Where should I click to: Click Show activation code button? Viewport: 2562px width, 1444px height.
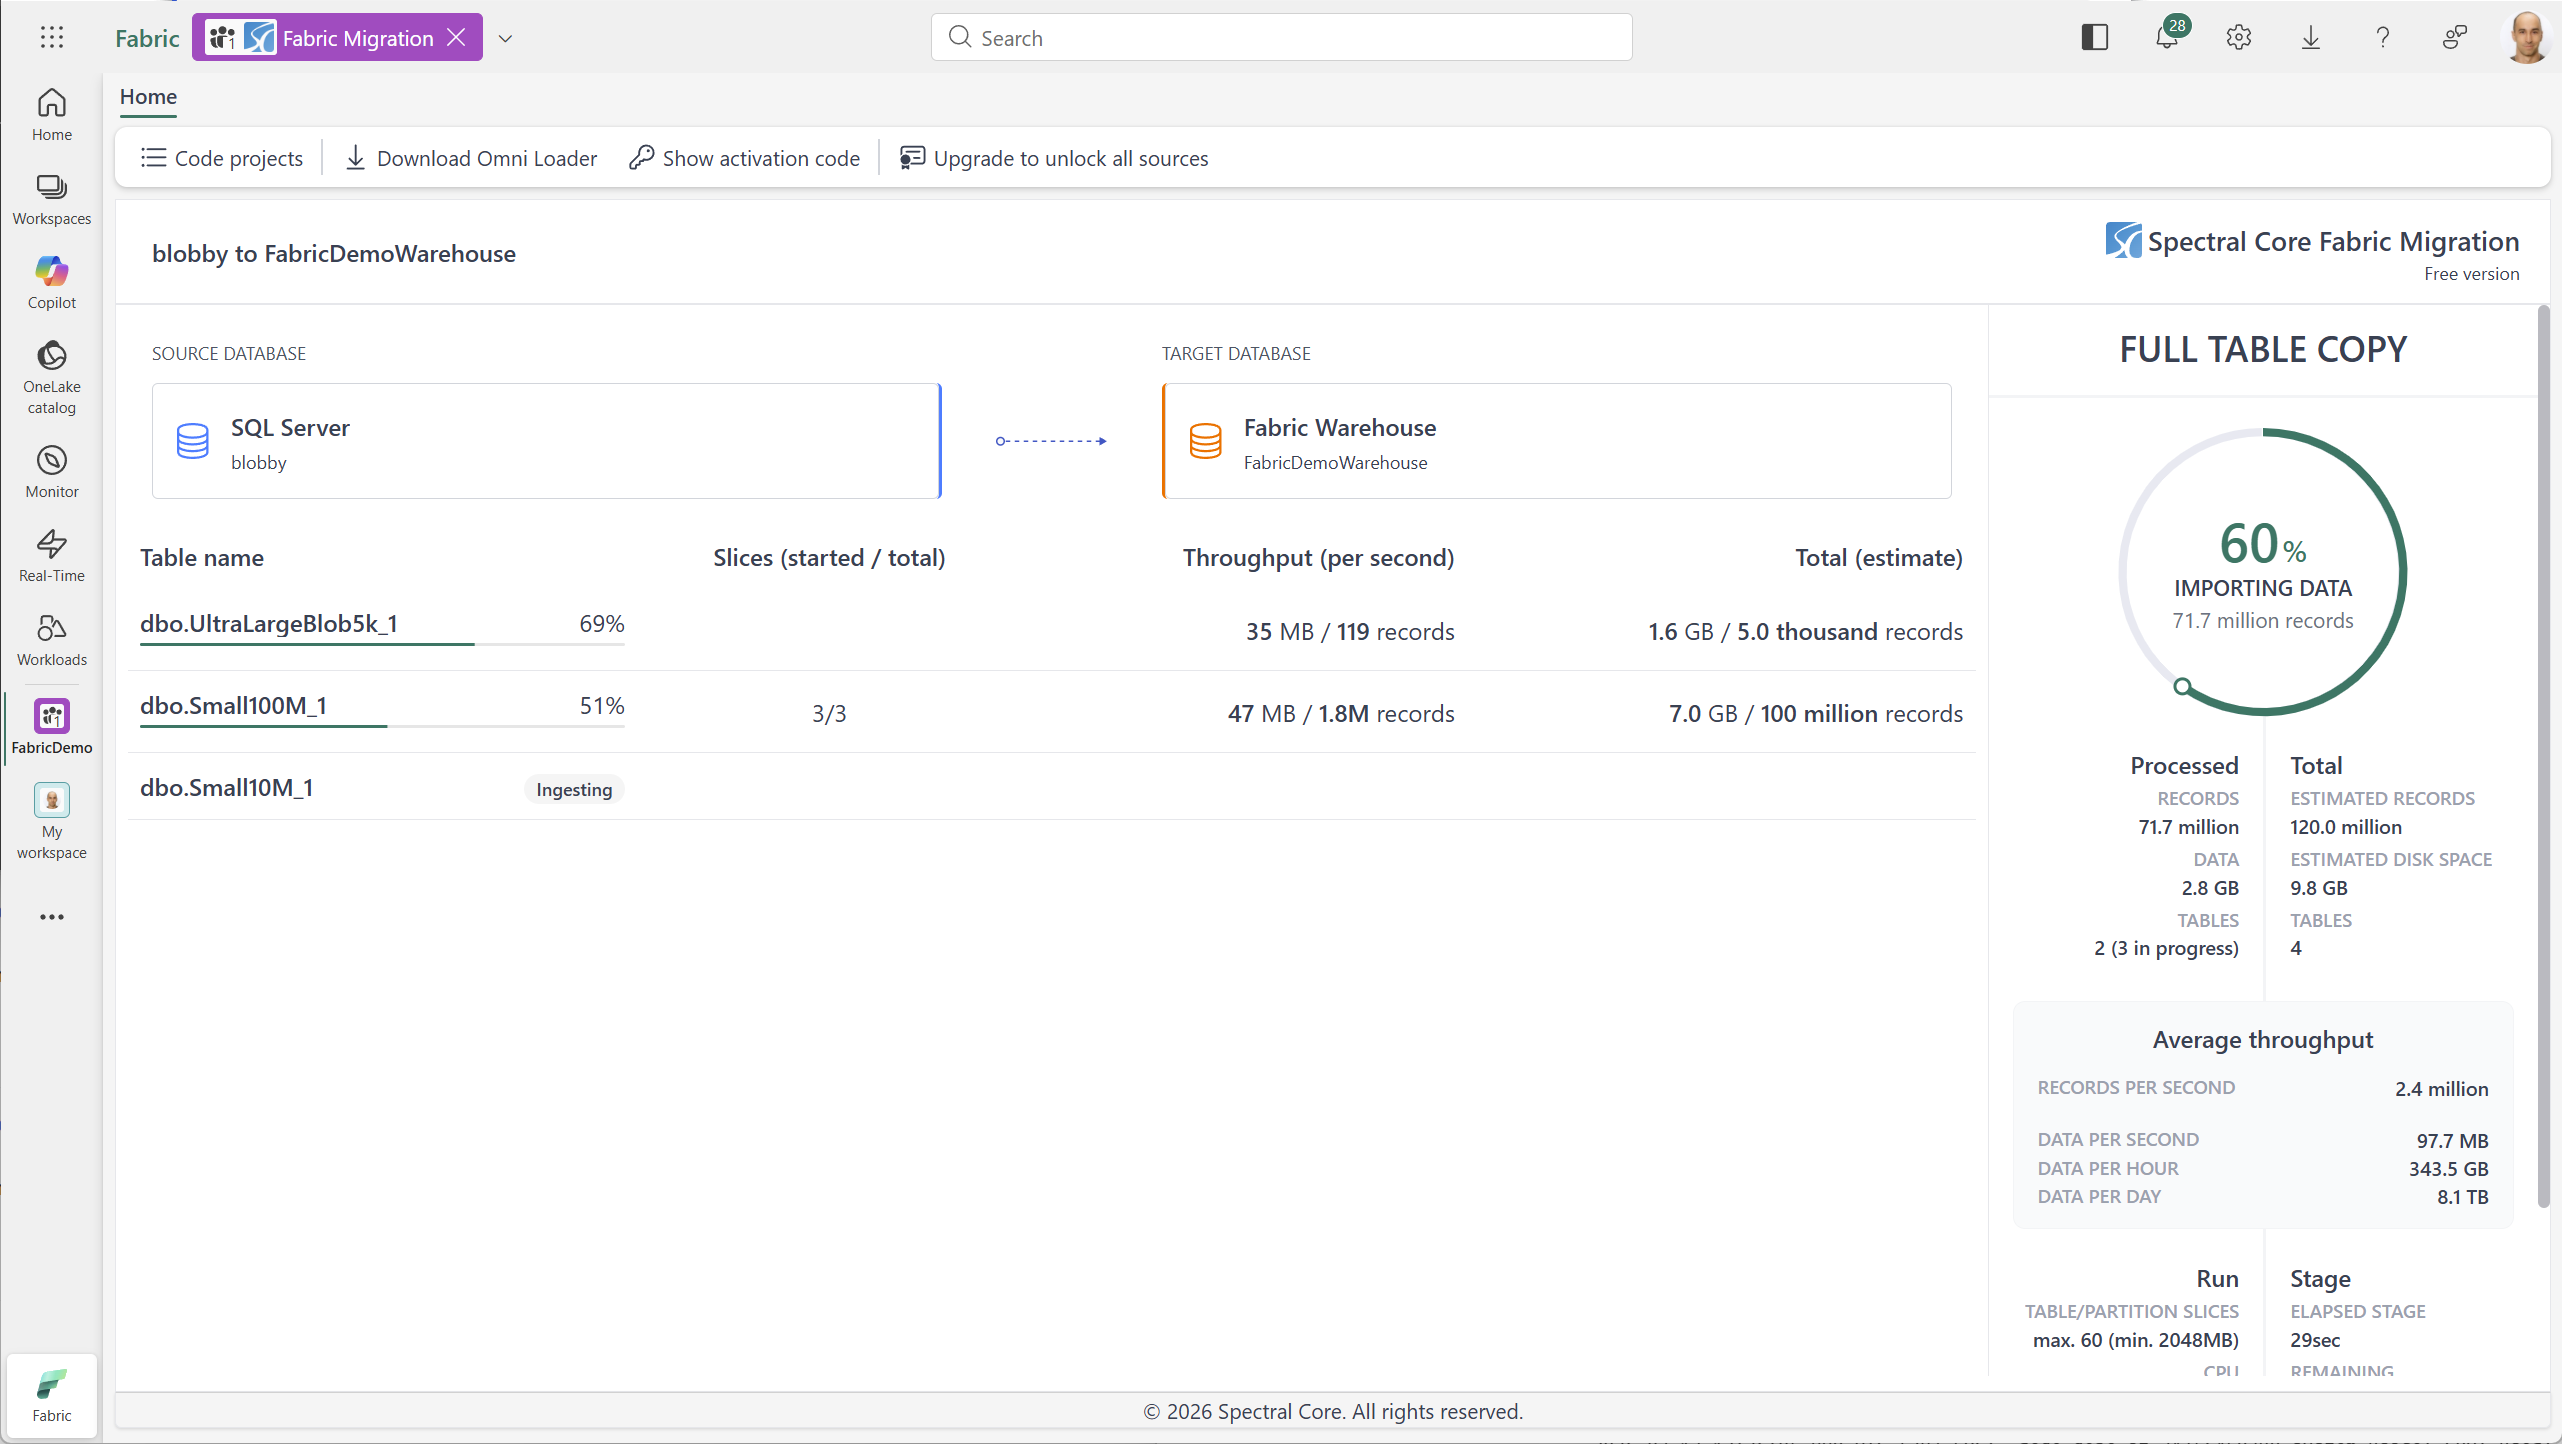point(745,158)
